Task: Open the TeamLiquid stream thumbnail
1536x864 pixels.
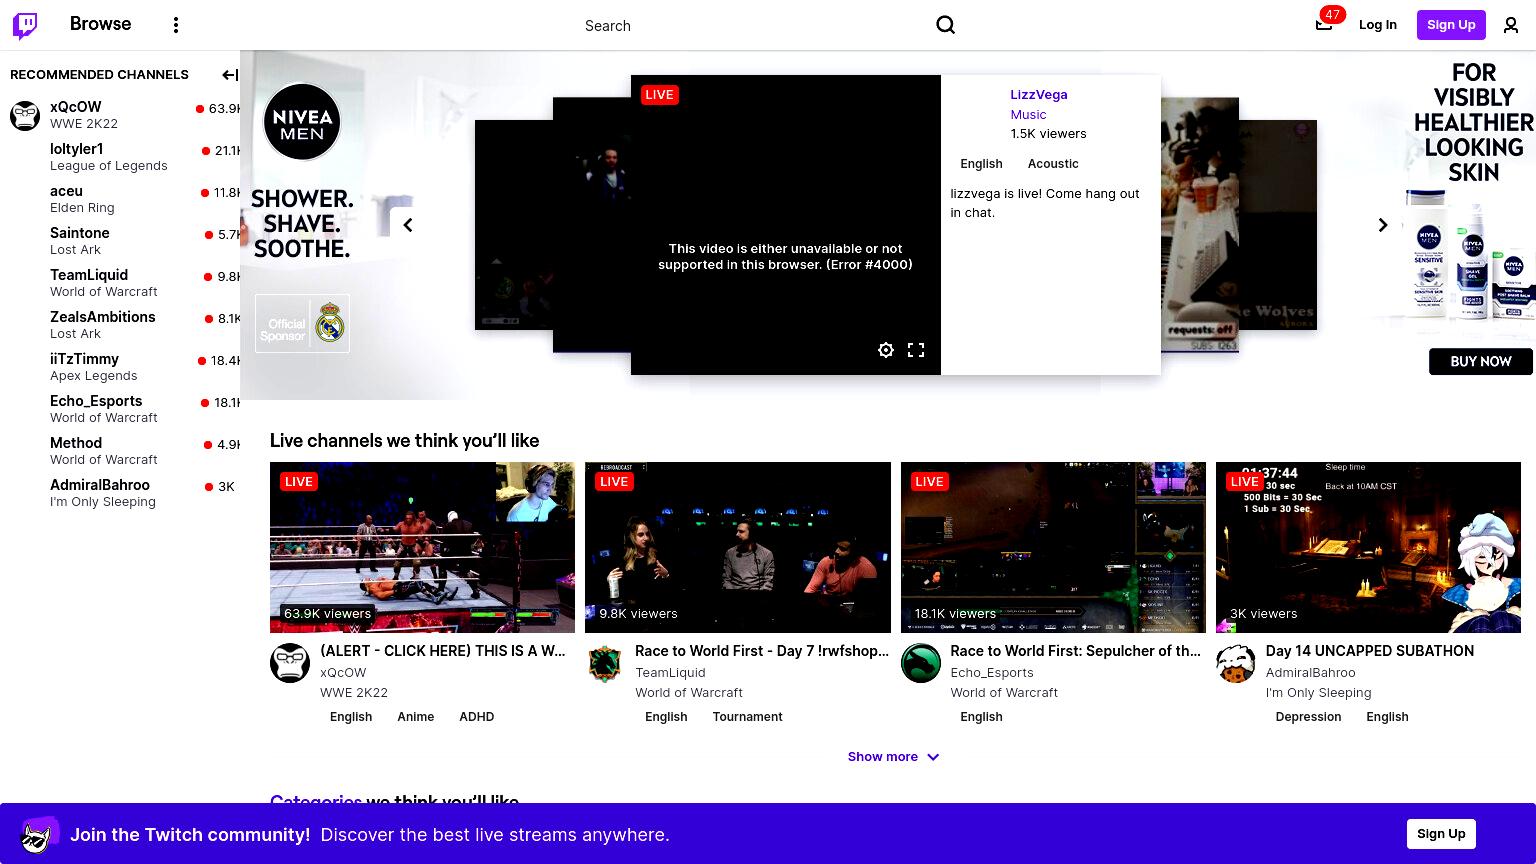Action: click(x=738, y=547)
